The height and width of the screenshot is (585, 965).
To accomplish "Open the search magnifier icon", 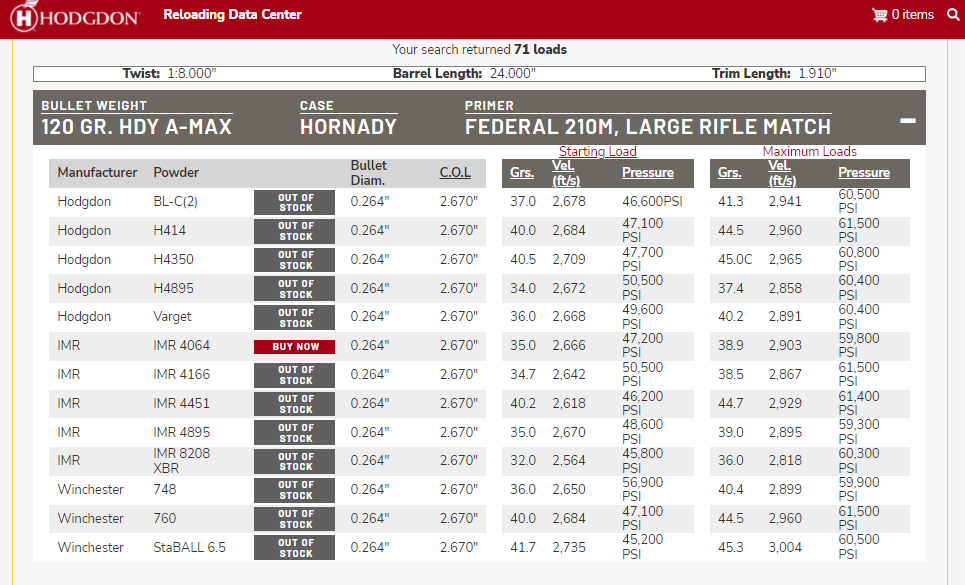I will coord(953,15).
